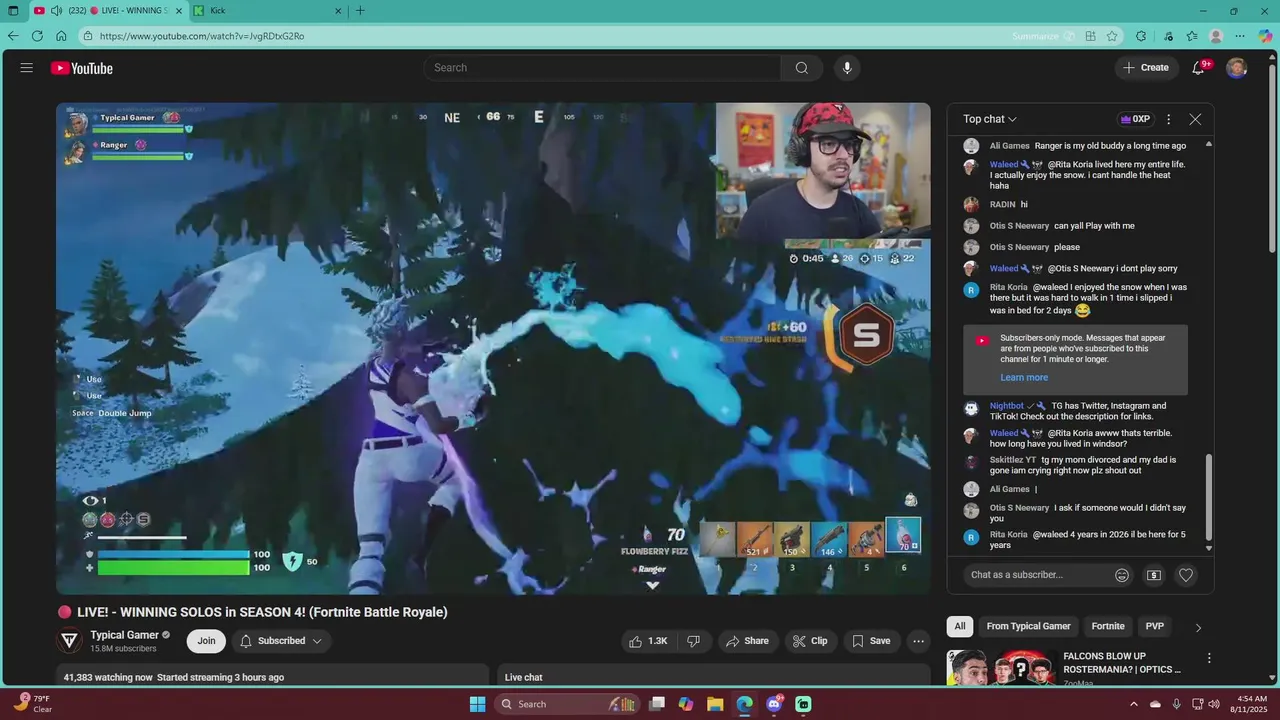The width and height of the screenshot is (1280, 720).
Task: Open the YouTube guide hamburger menu
Action: 27,68
